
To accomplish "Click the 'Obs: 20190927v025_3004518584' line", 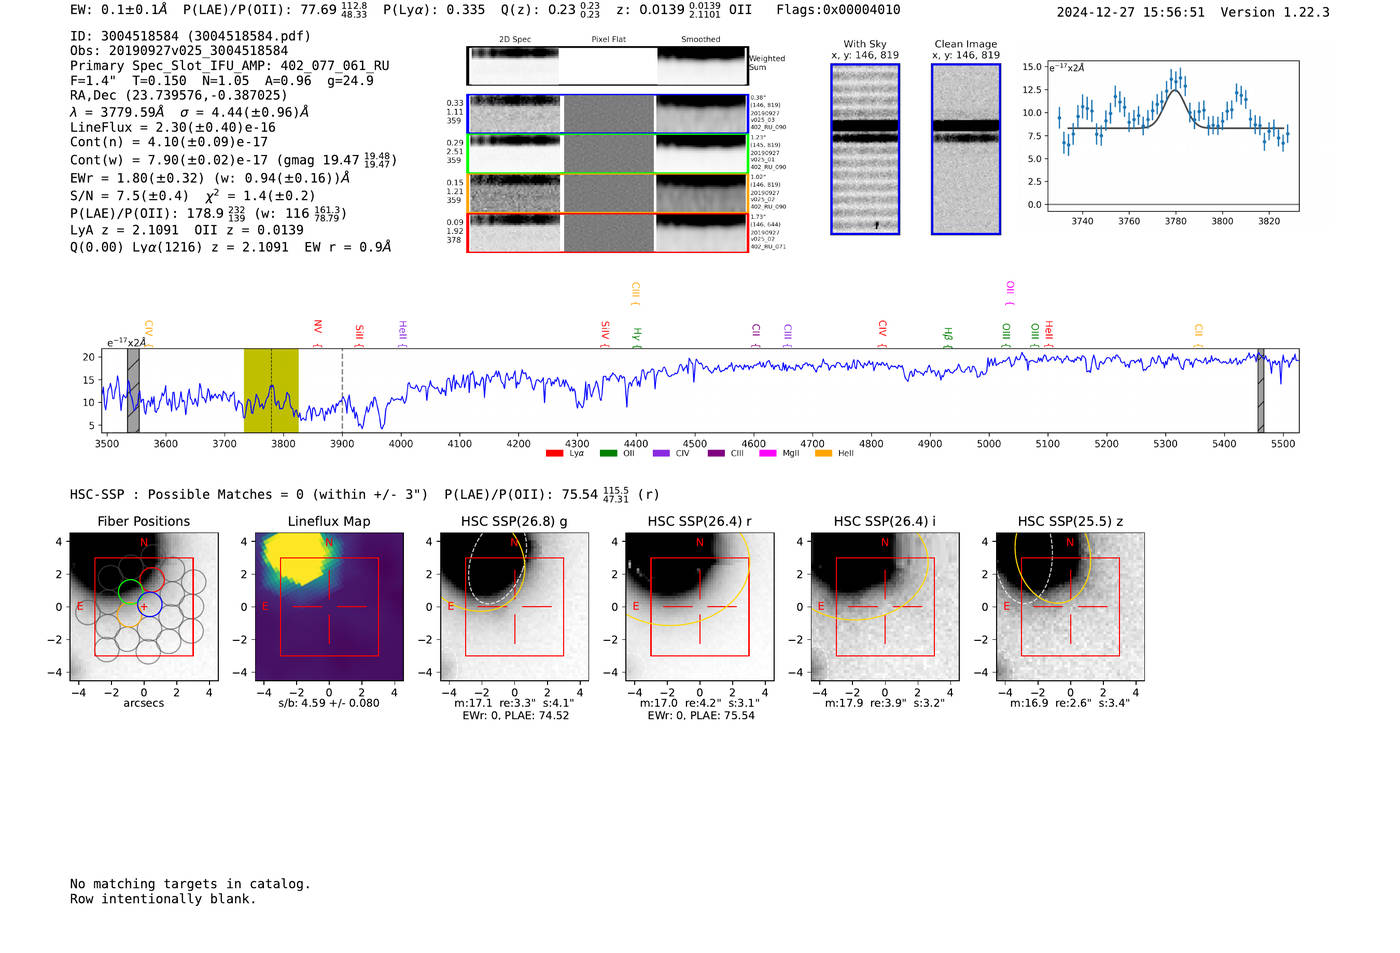I will click(179, 51).
